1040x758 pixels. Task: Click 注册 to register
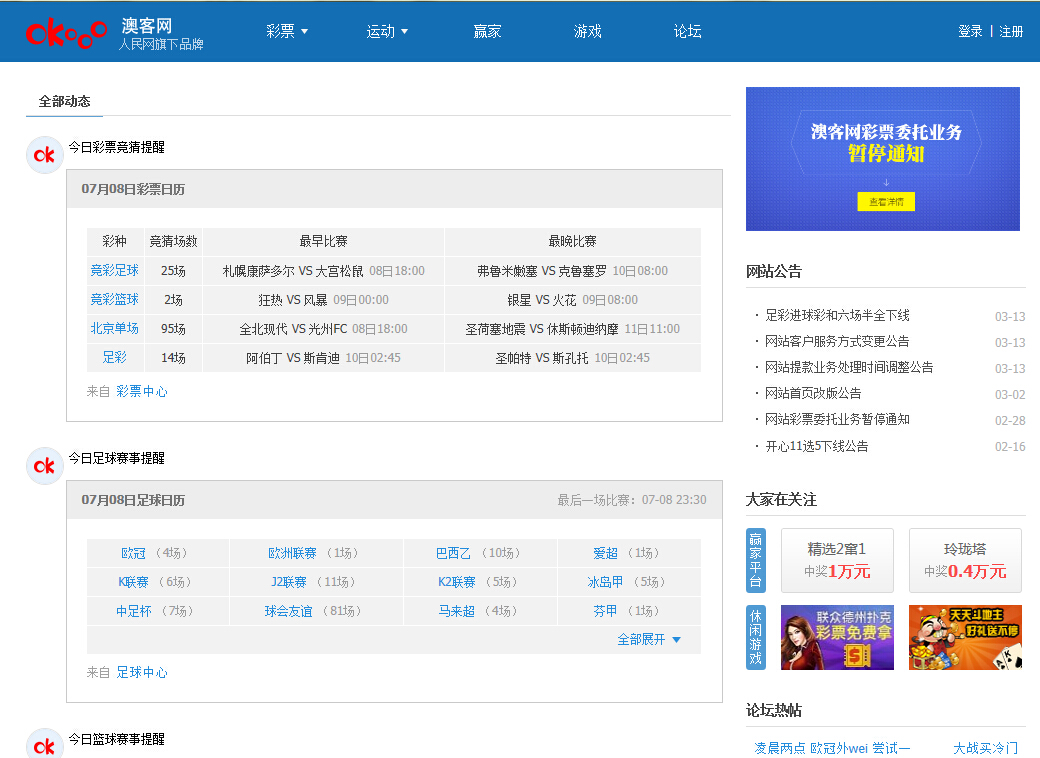pos(1011,31)
